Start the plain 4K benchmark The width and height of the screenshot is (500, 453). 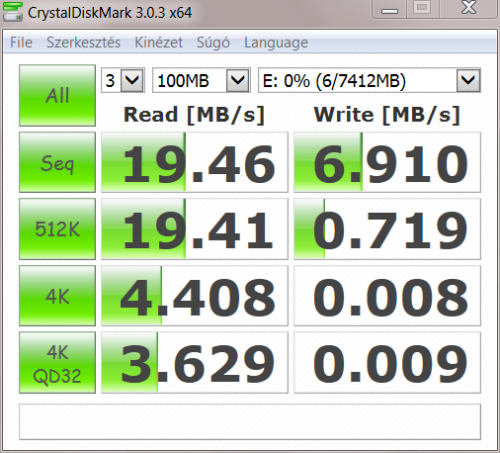coord(57,296)
